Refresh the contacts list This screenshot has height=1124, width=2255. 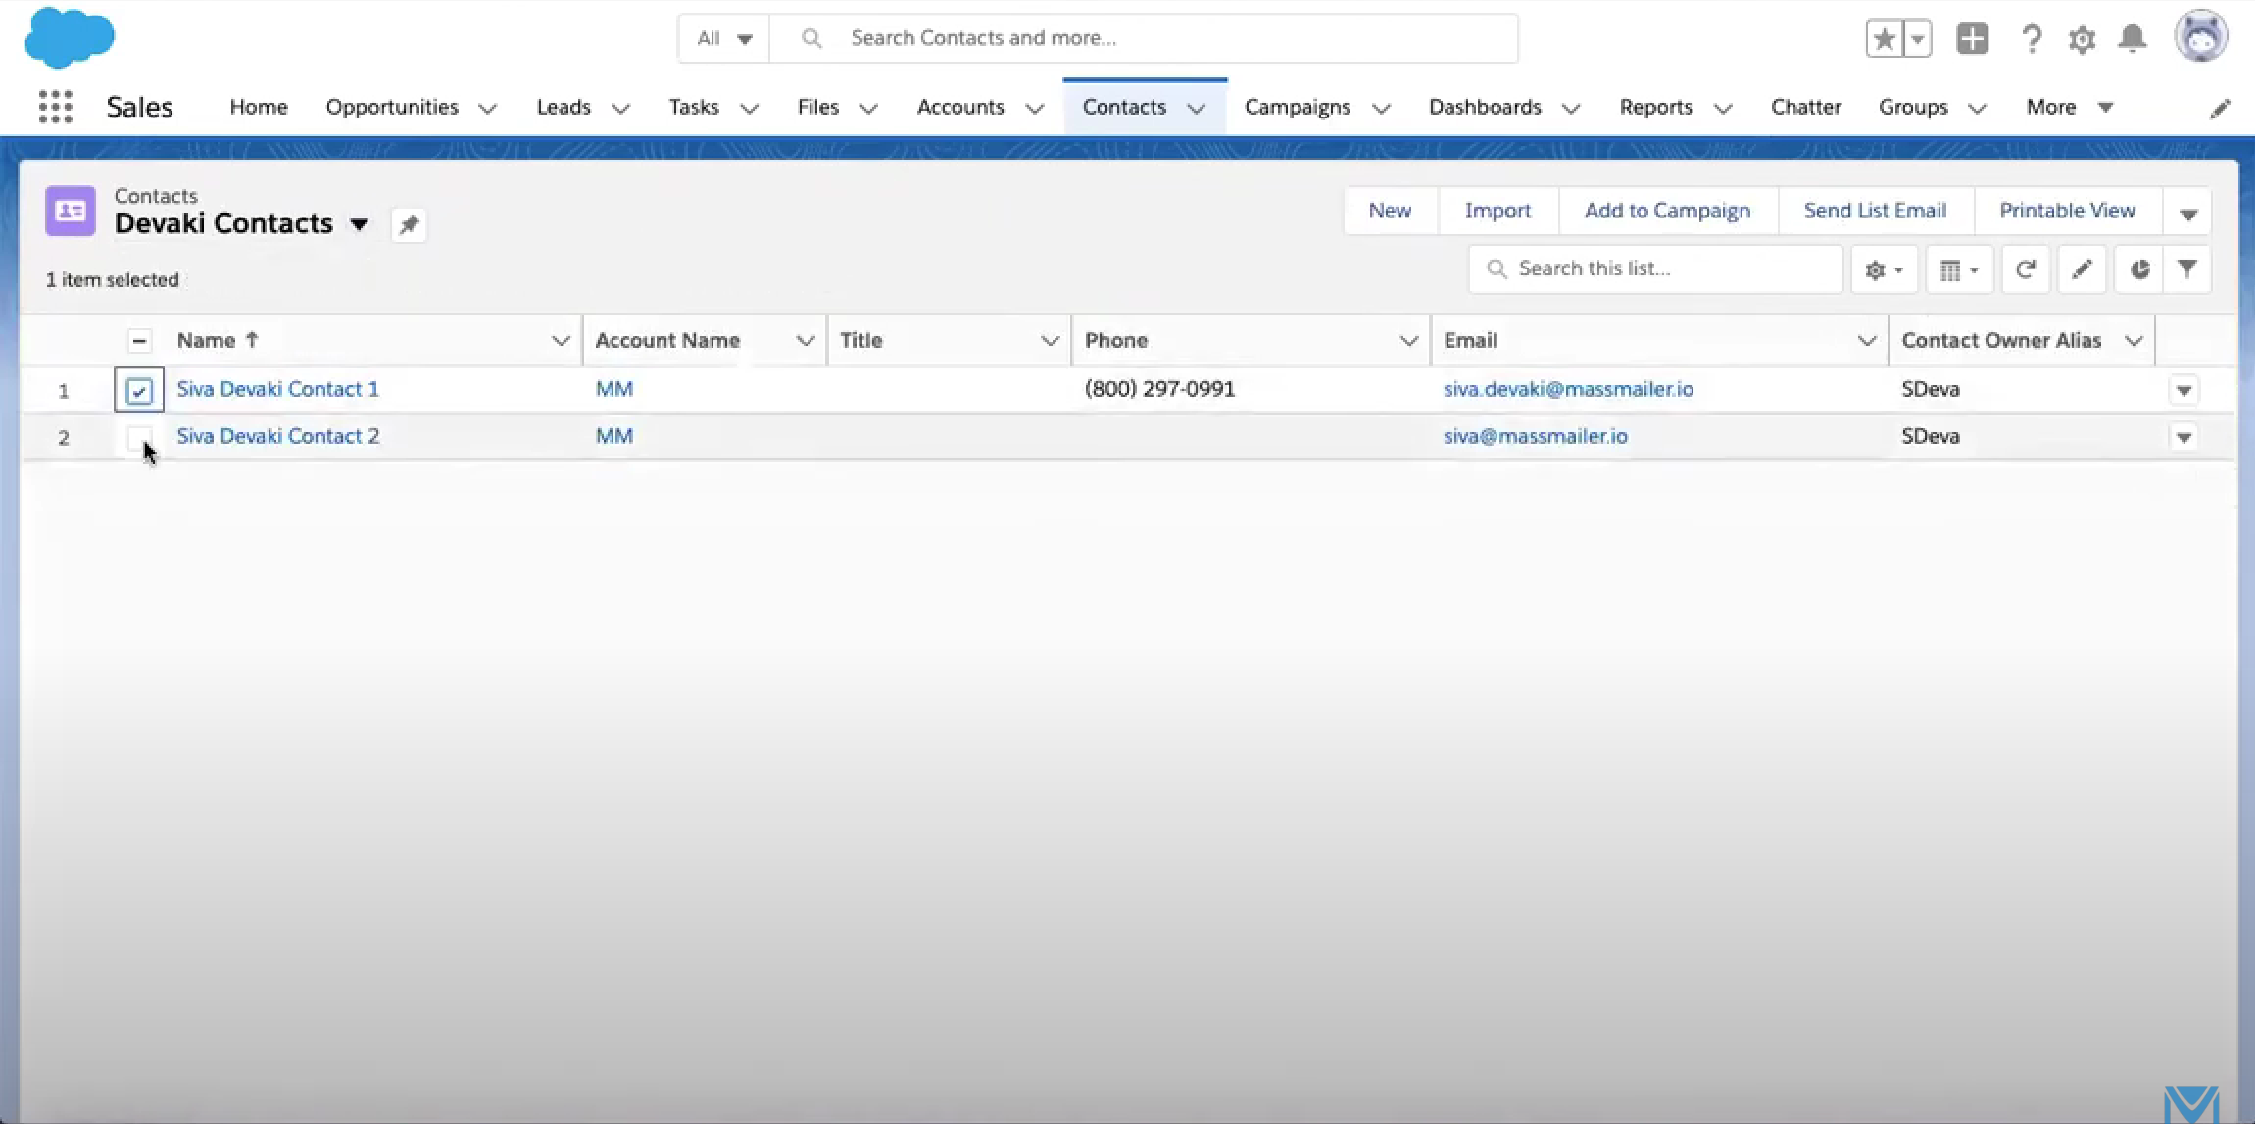point(2025,269)
